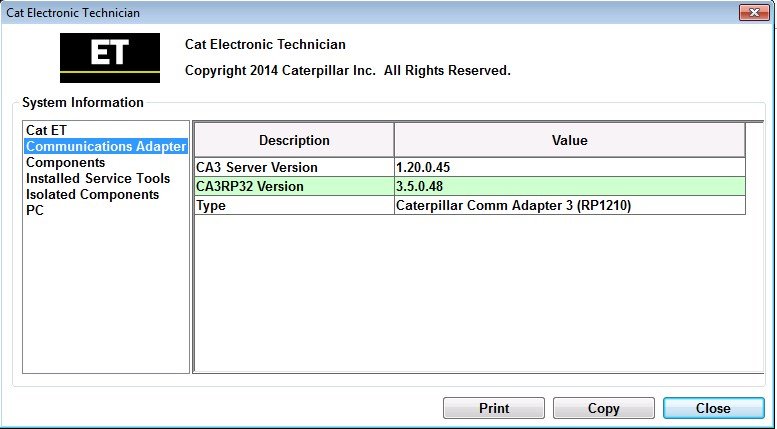This screenshot has height=429, width=777.
Task: Choose Installed Service Tools entry
Action: (x=98, y=178)
